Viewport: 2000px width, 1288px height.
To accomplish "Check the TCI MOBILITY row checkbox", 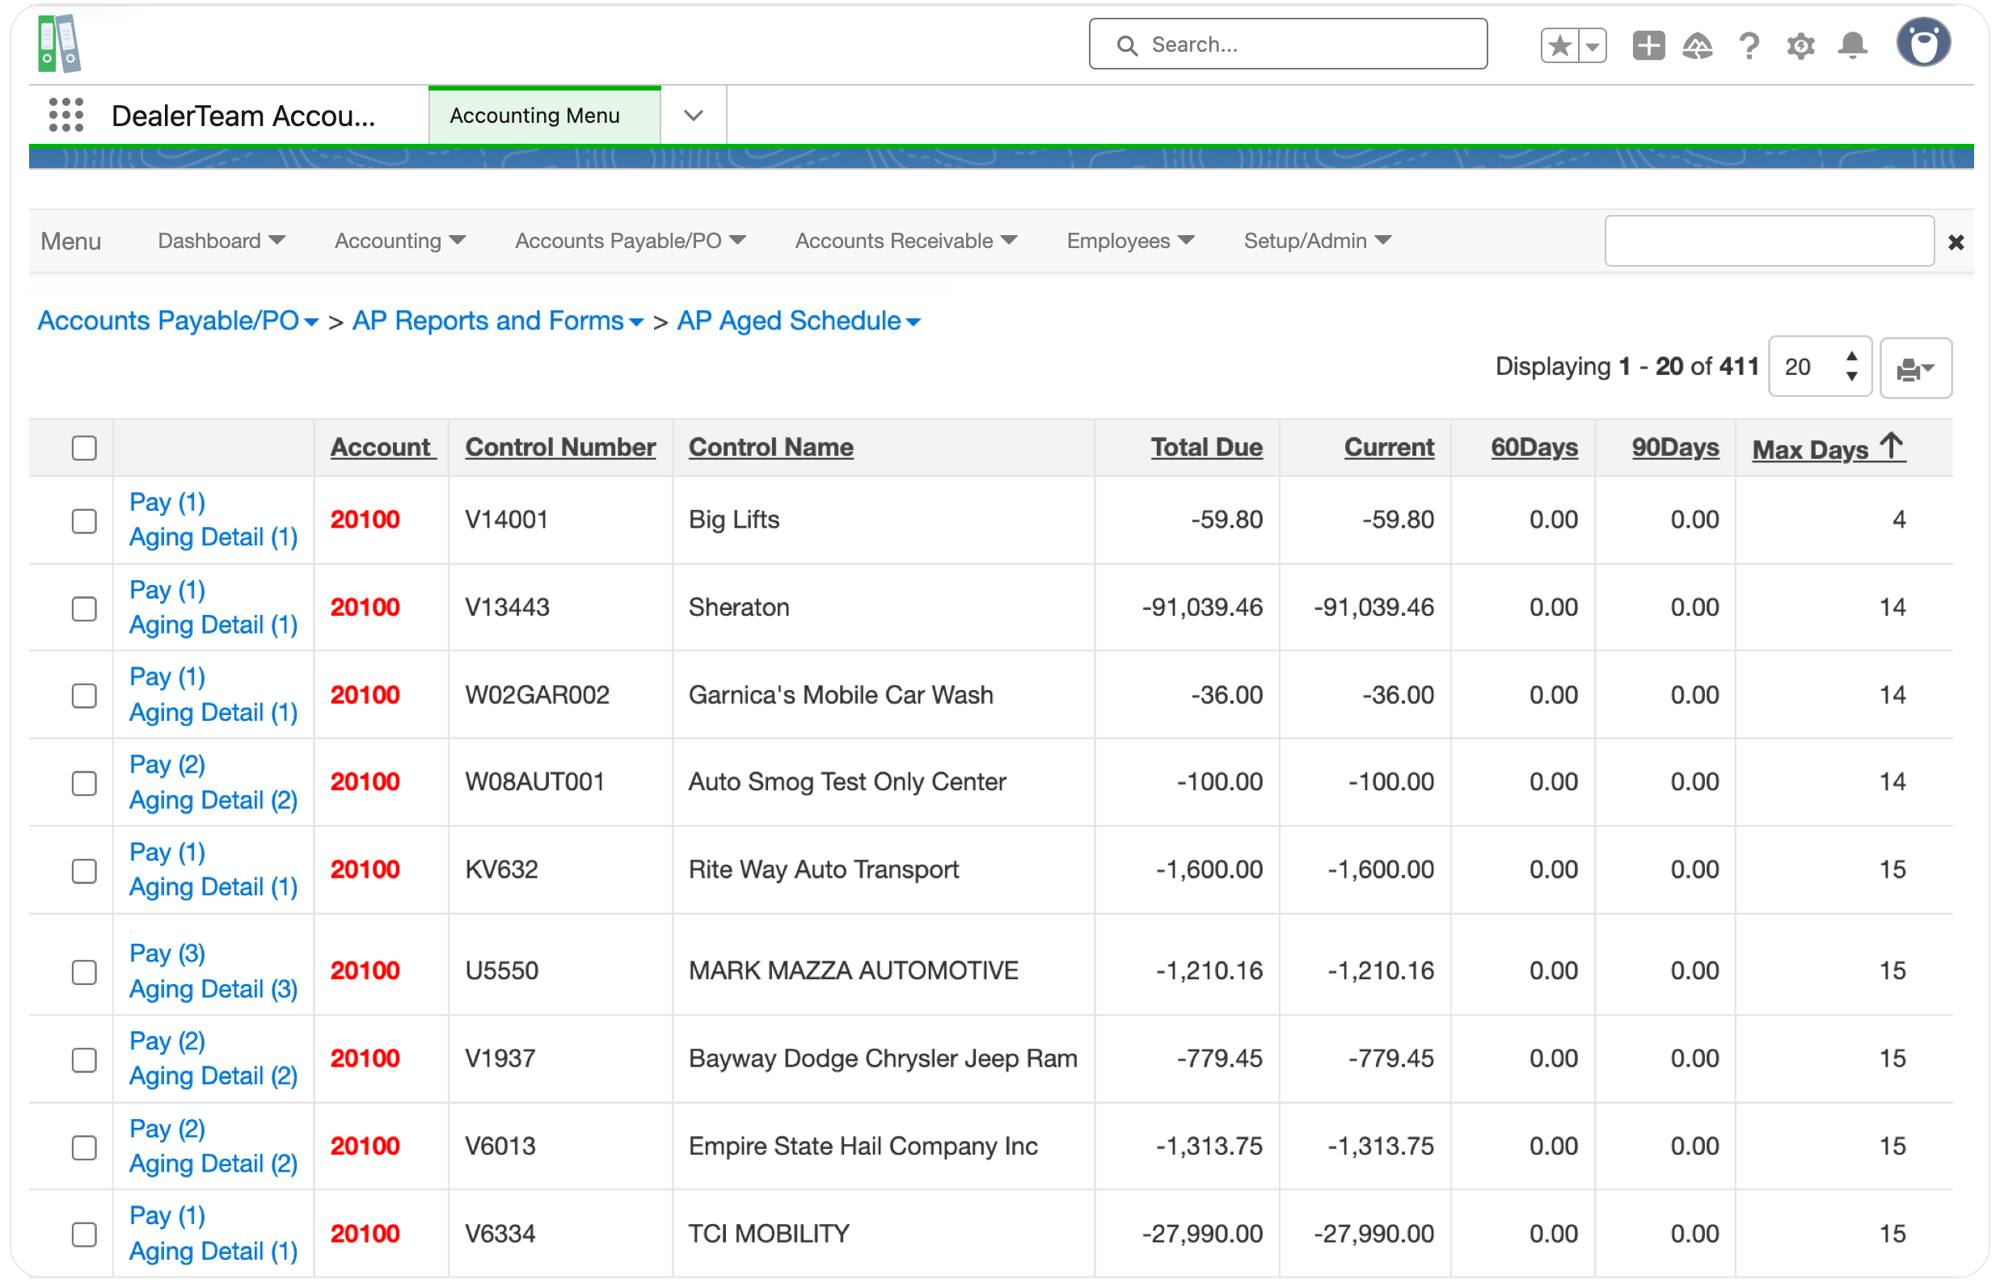I will point(85,1235).
